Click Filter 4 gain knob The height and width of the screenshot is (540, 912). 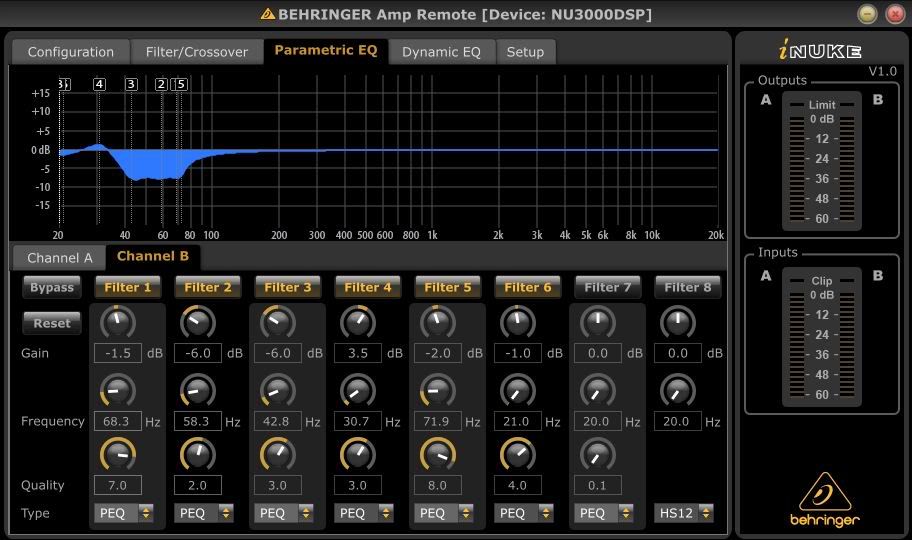(x=358, y=322)
